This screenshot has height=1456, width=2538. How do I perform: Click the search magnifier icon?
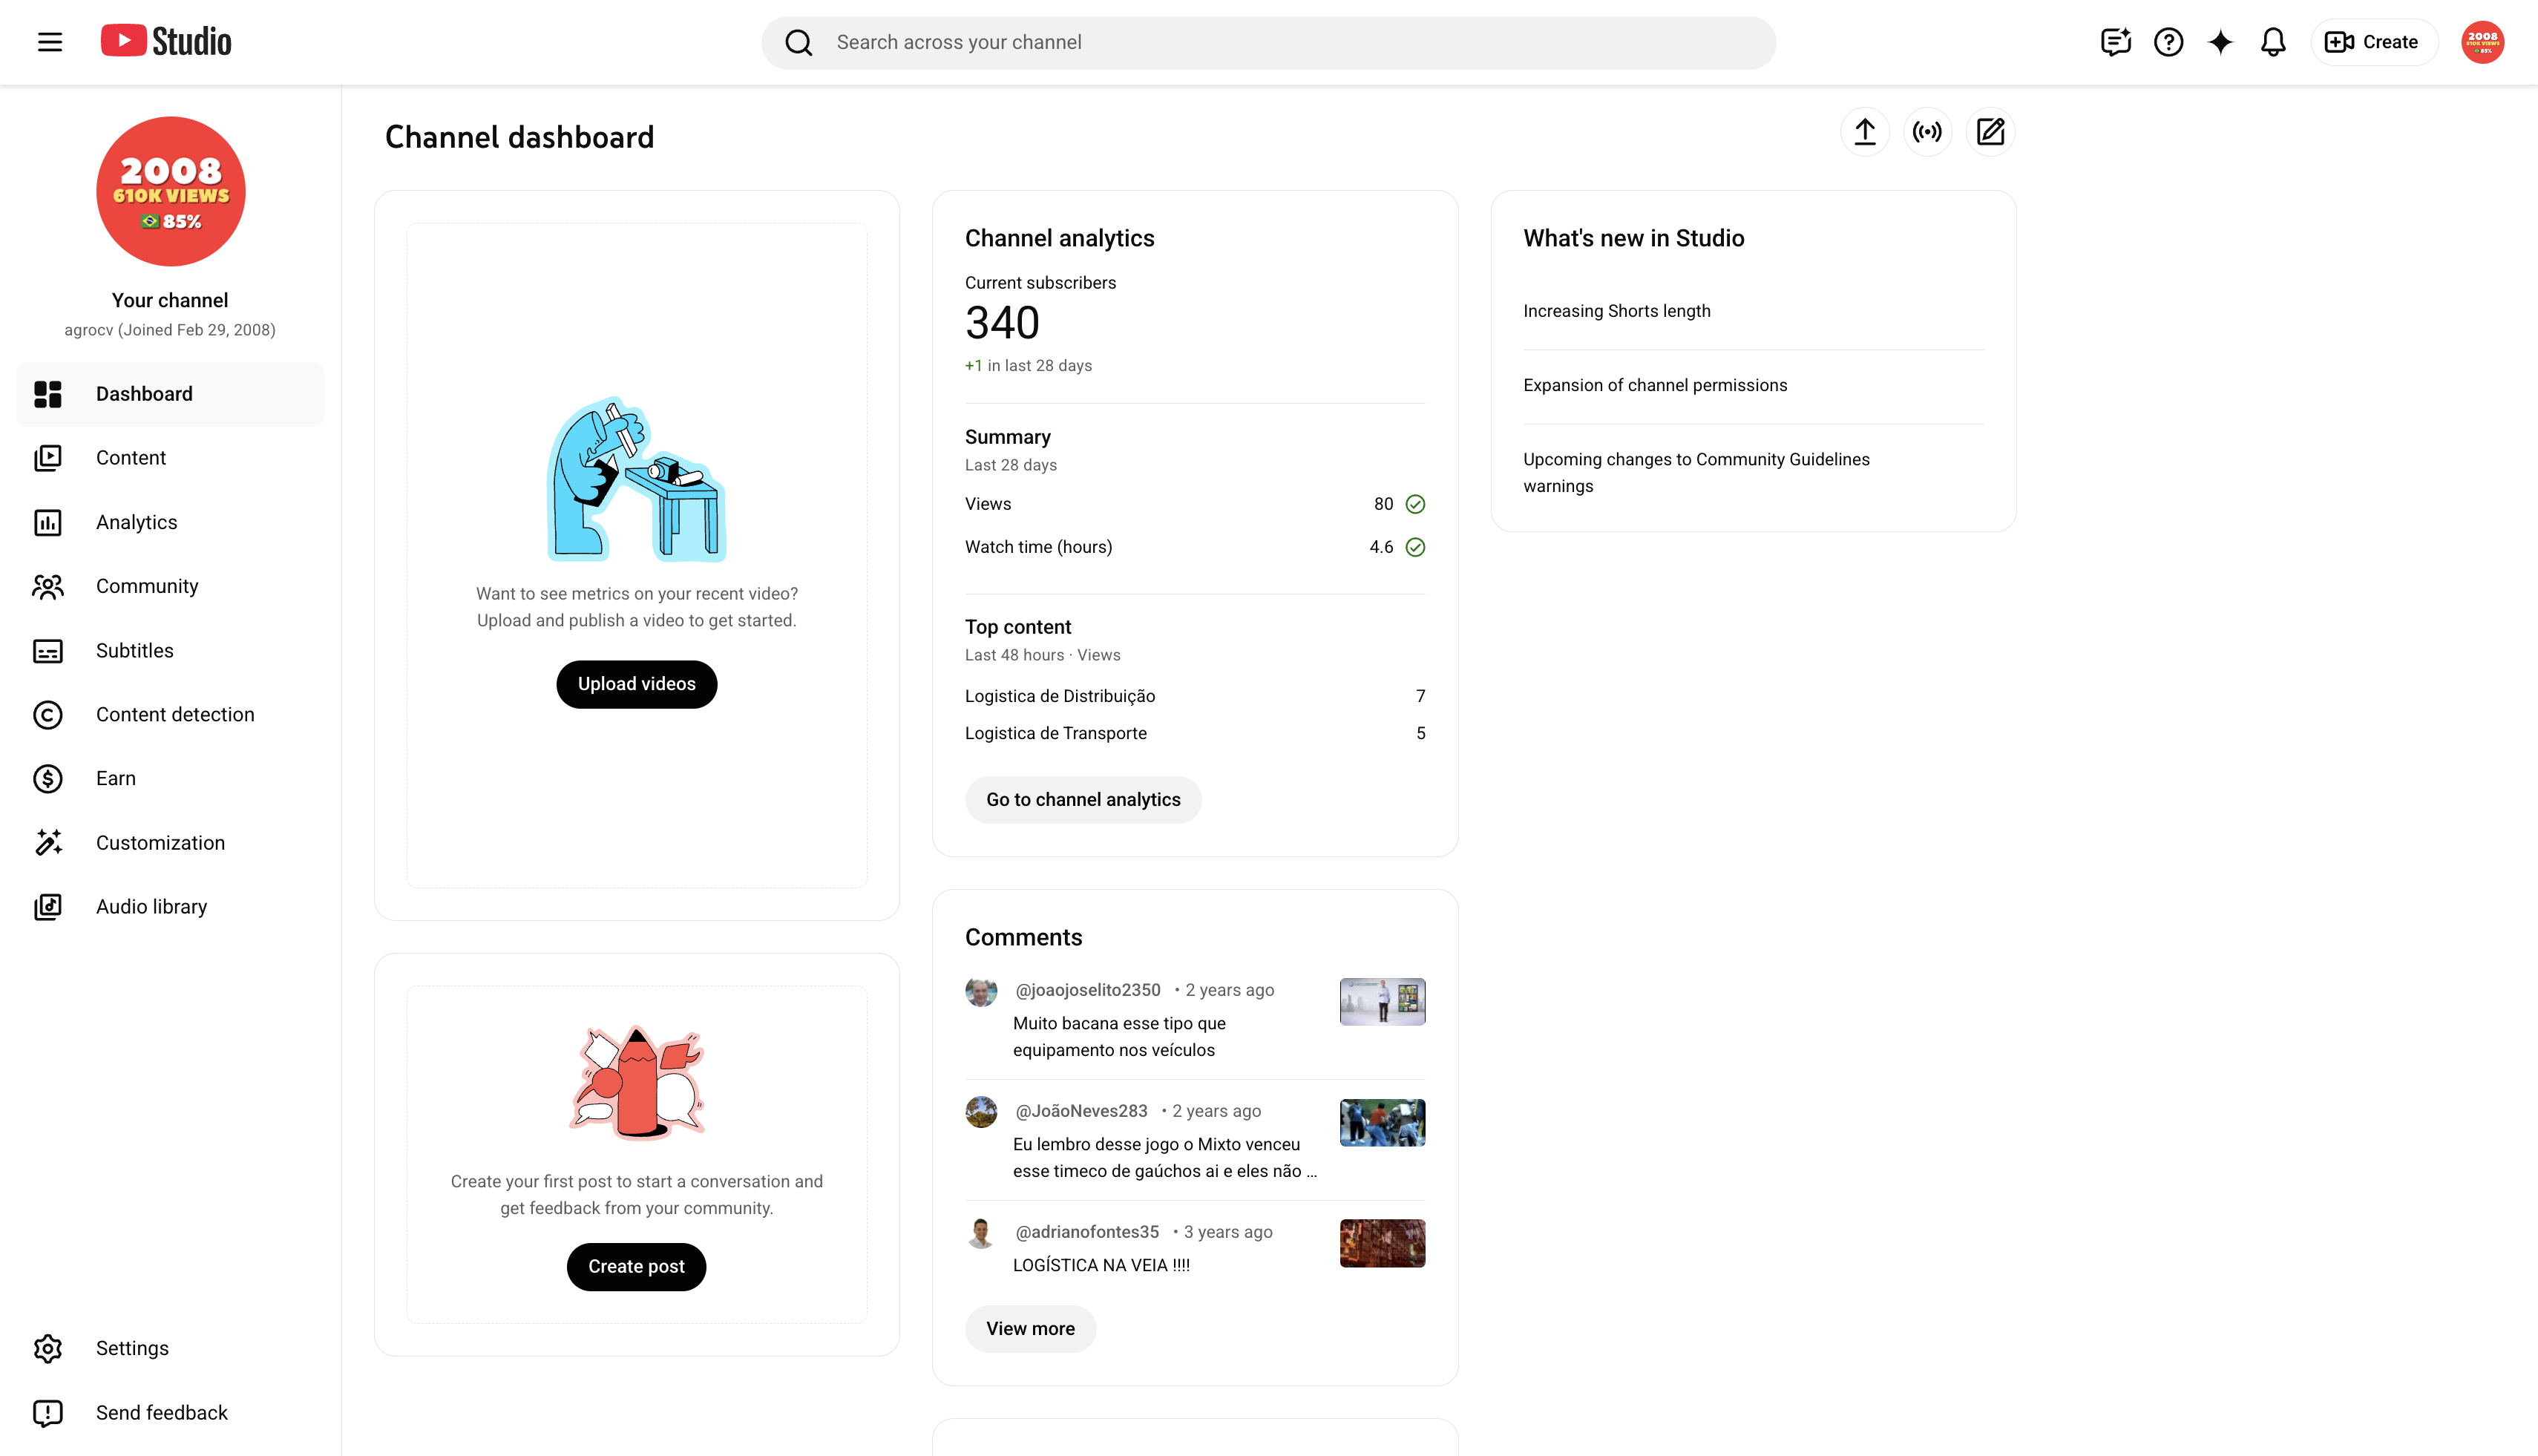[798, 42]
